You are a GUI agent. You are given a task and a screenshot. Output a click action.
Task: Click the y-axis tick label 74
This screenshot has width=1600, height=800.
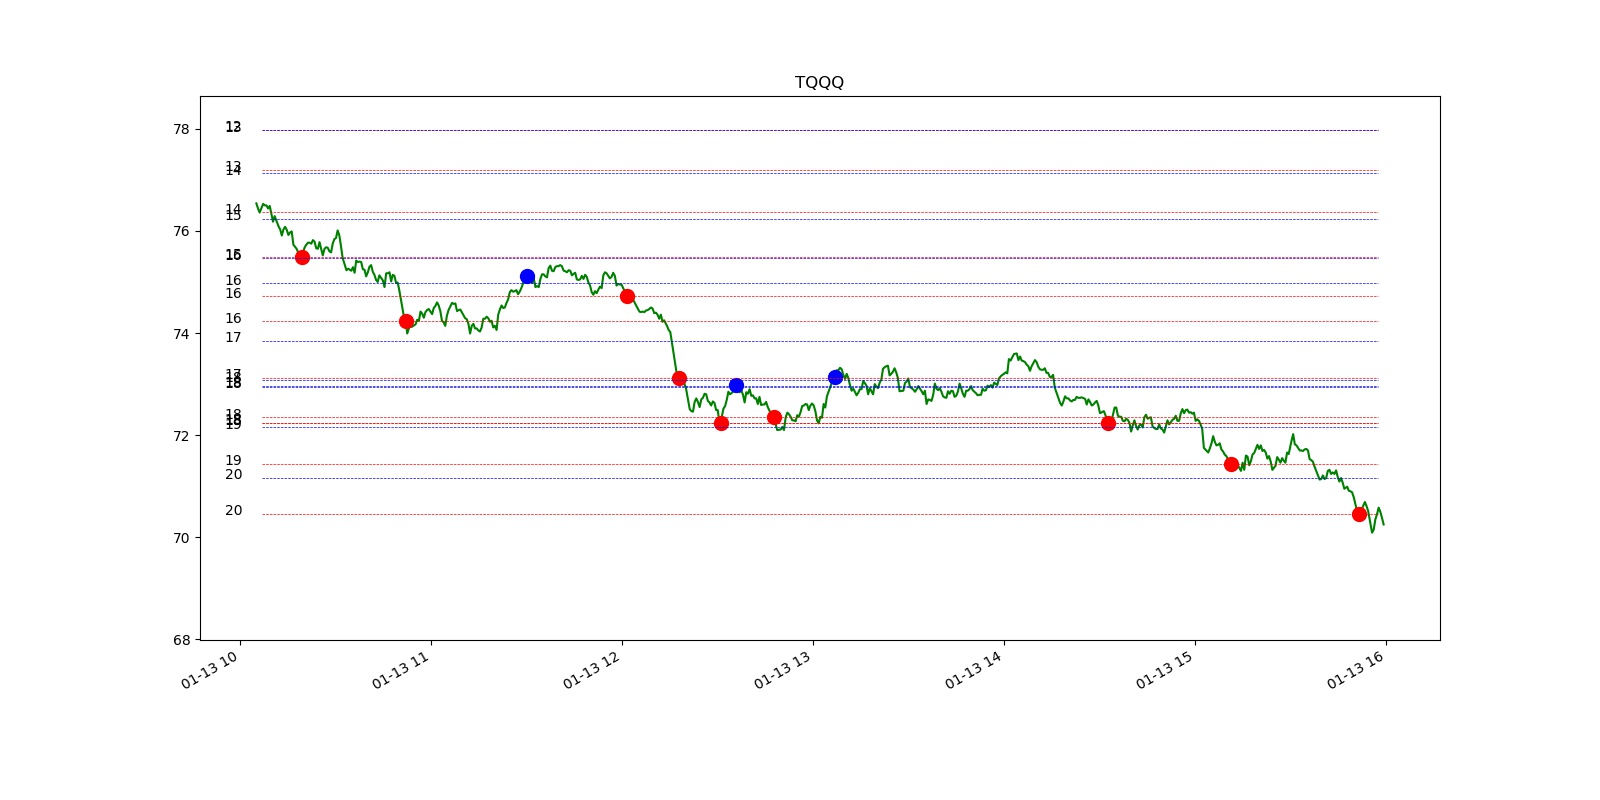(x=181, y=334)
